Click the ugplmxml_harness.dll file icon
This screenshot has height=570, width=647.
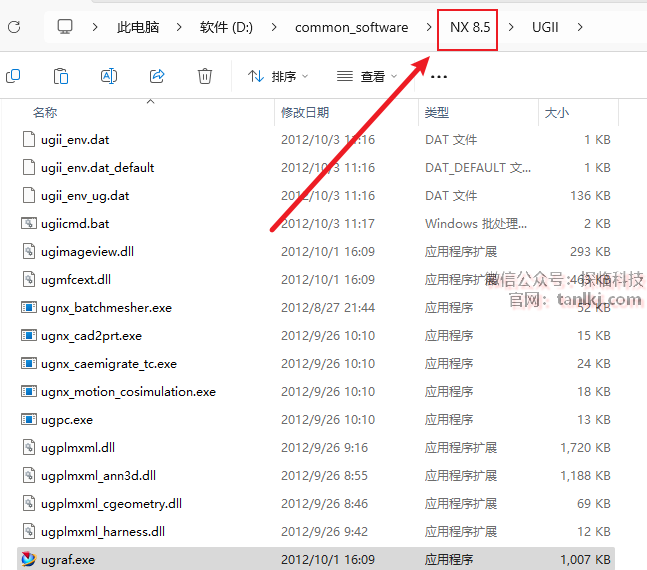[x=28, y=532]
